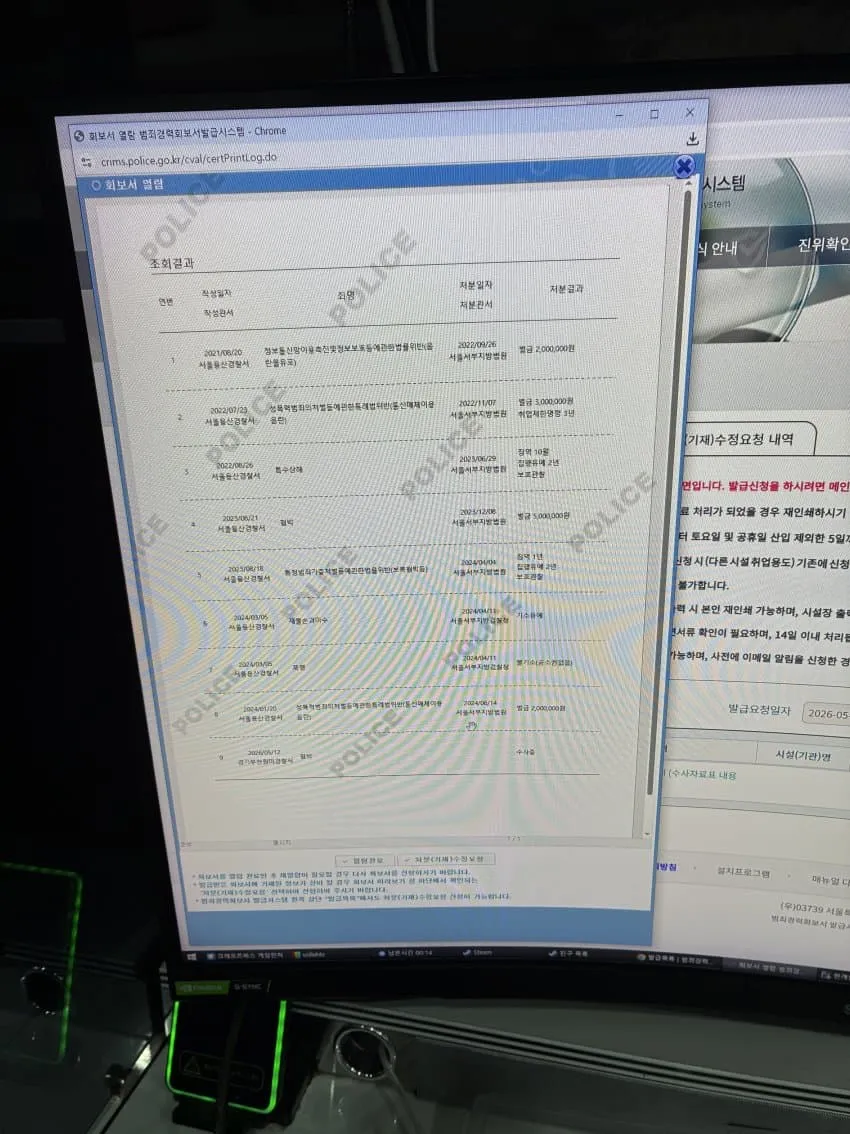Open the Windows Start menu

click(192, 956)
